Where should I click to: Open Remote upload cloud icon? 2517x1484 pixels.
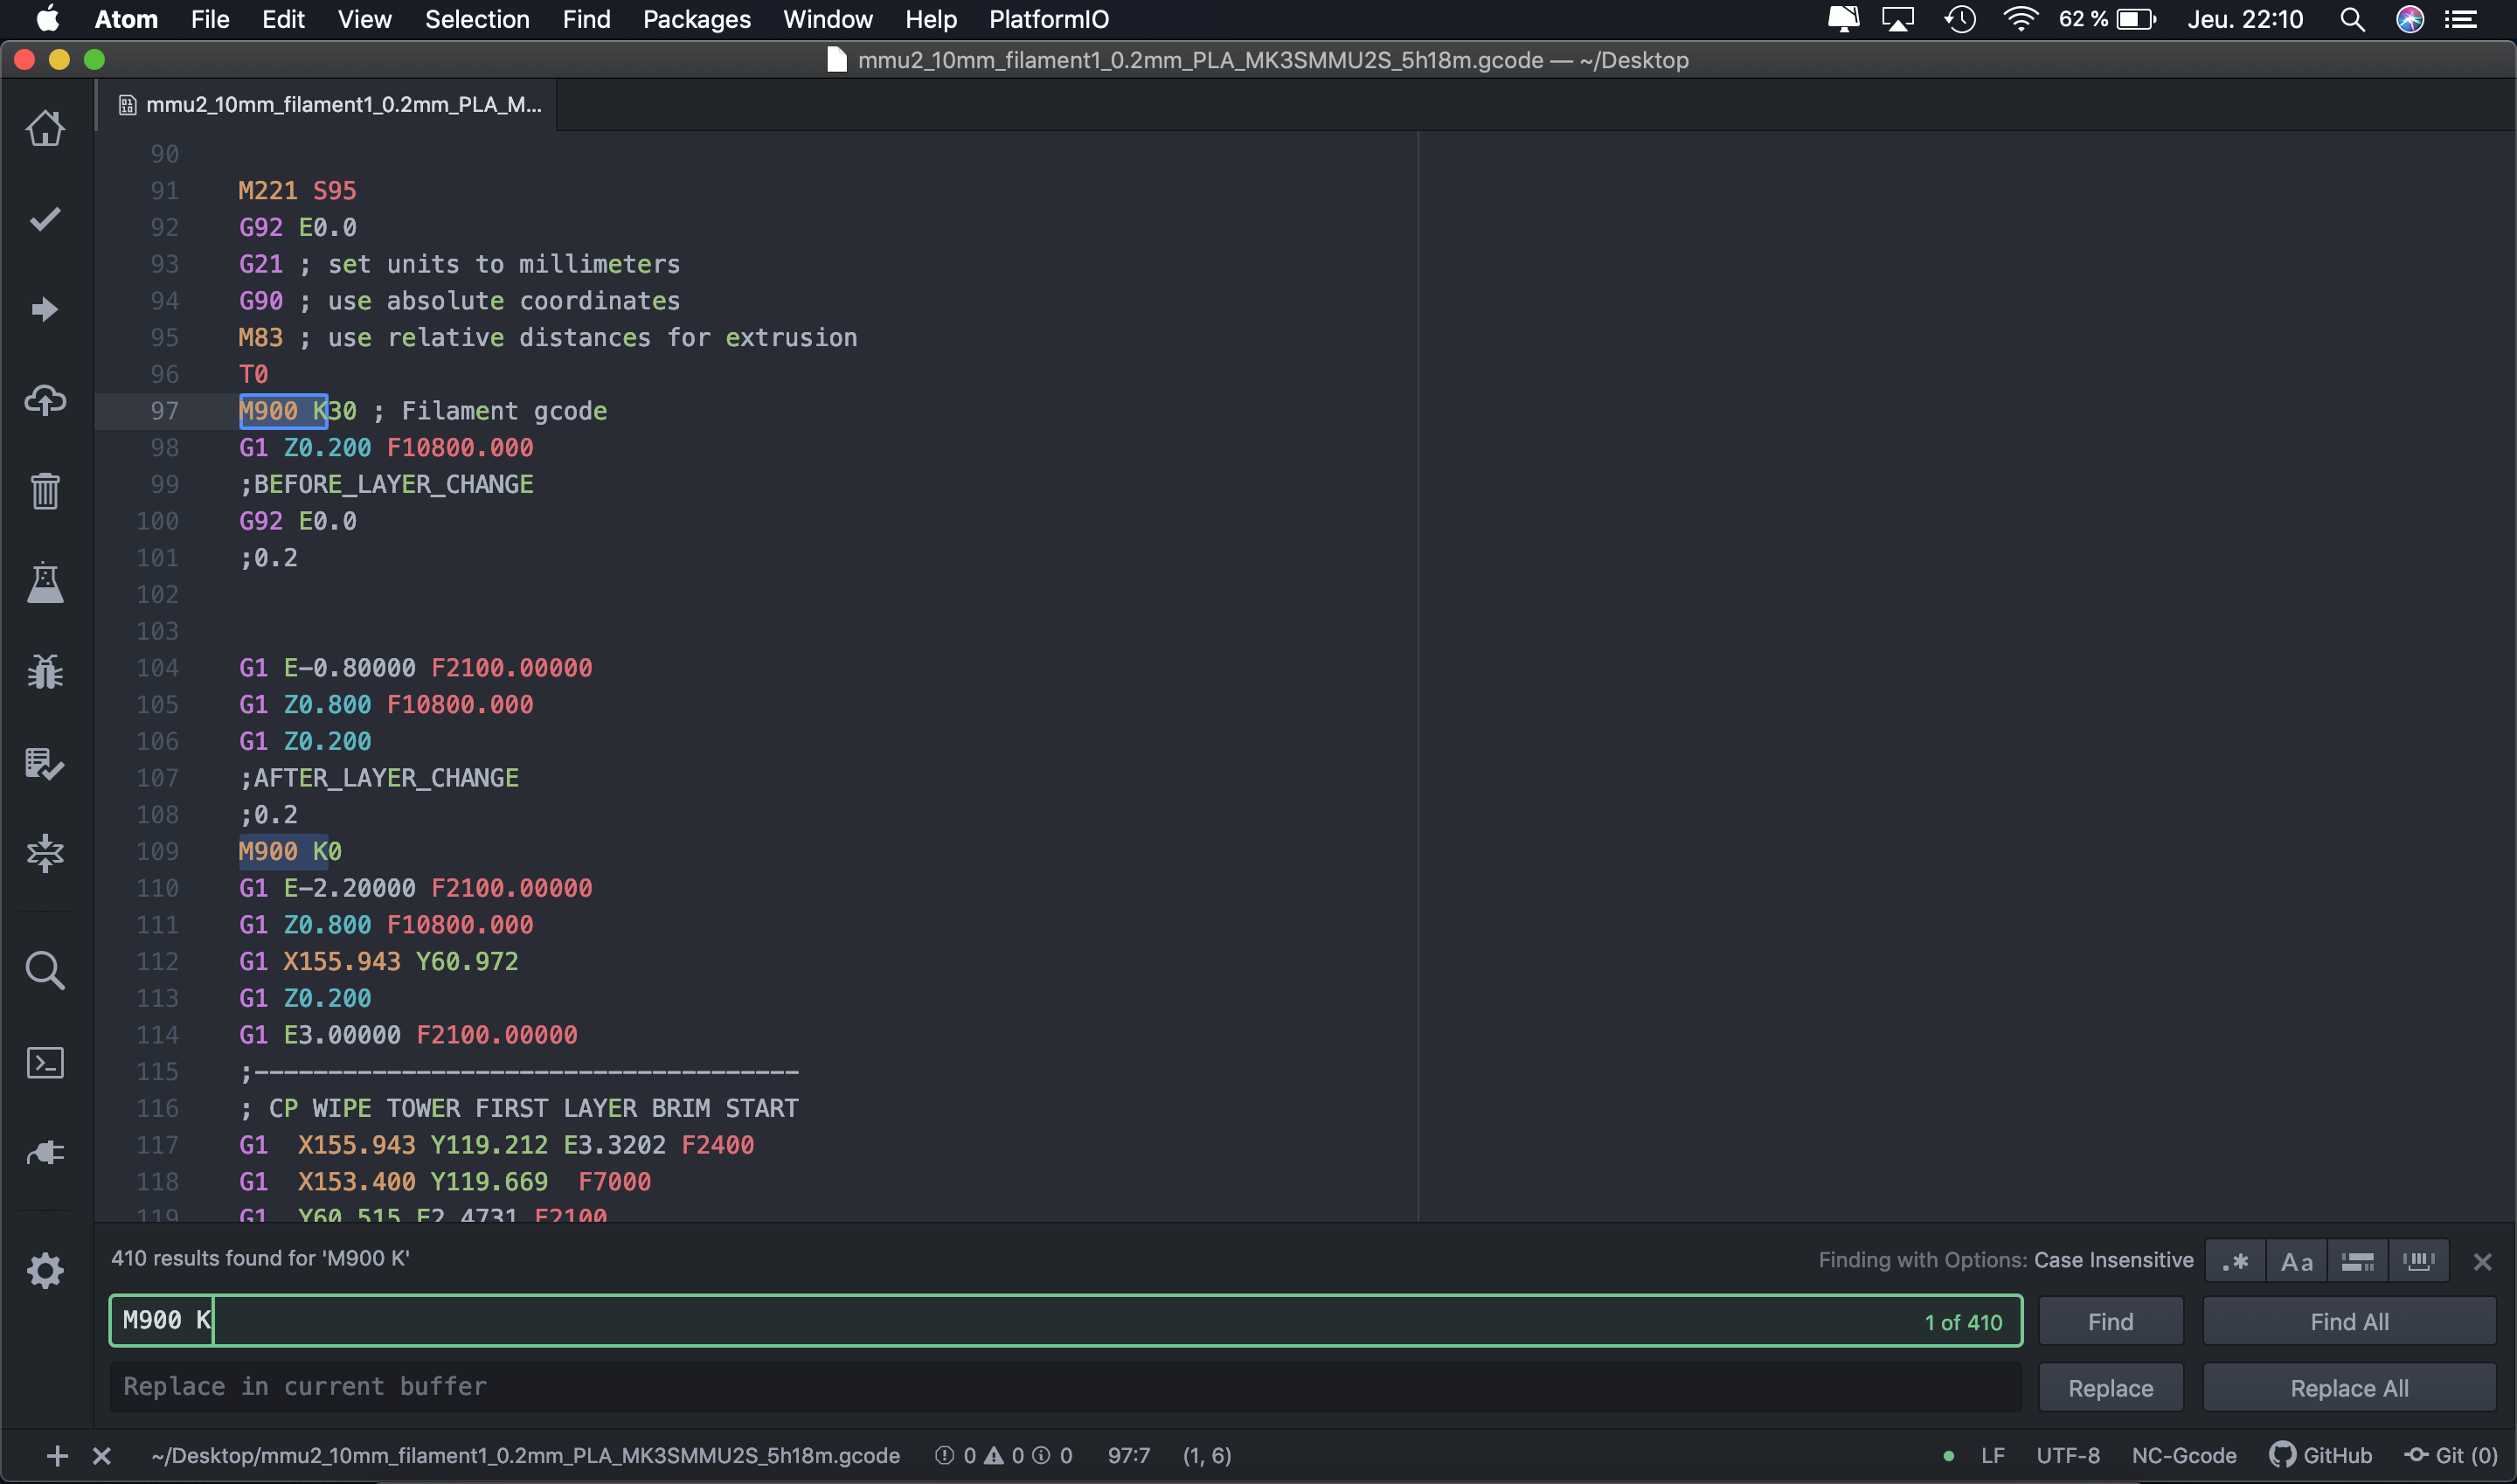tap(45, 400)
